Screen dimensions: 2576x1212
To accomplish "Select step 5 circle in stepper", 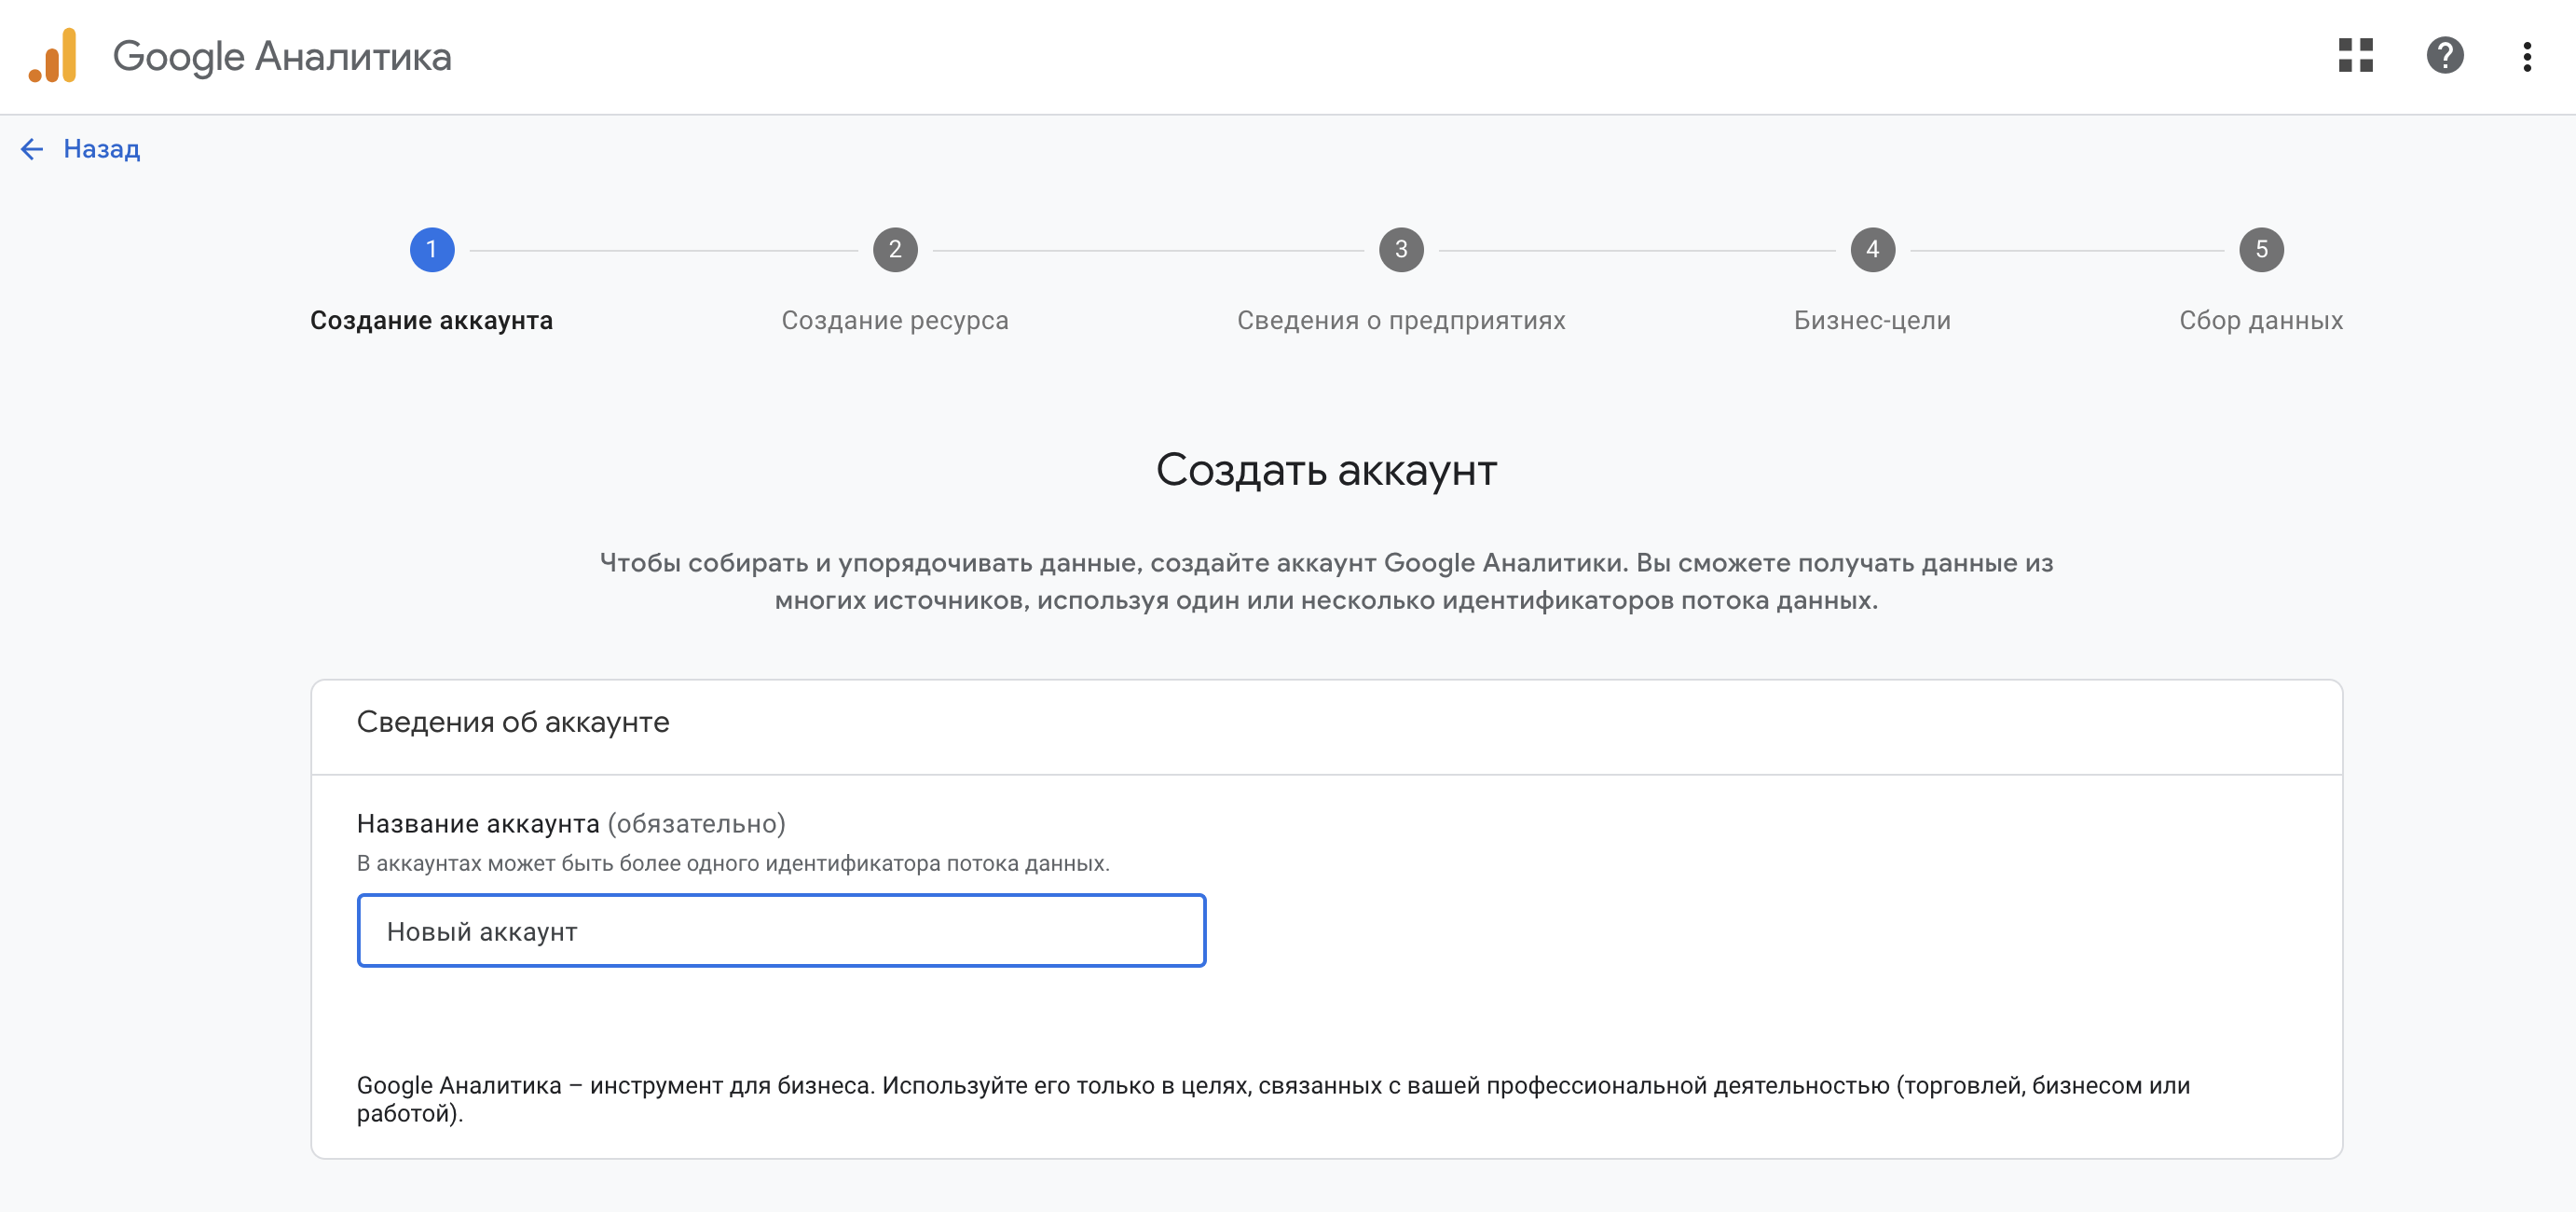I will point(2261,250).
